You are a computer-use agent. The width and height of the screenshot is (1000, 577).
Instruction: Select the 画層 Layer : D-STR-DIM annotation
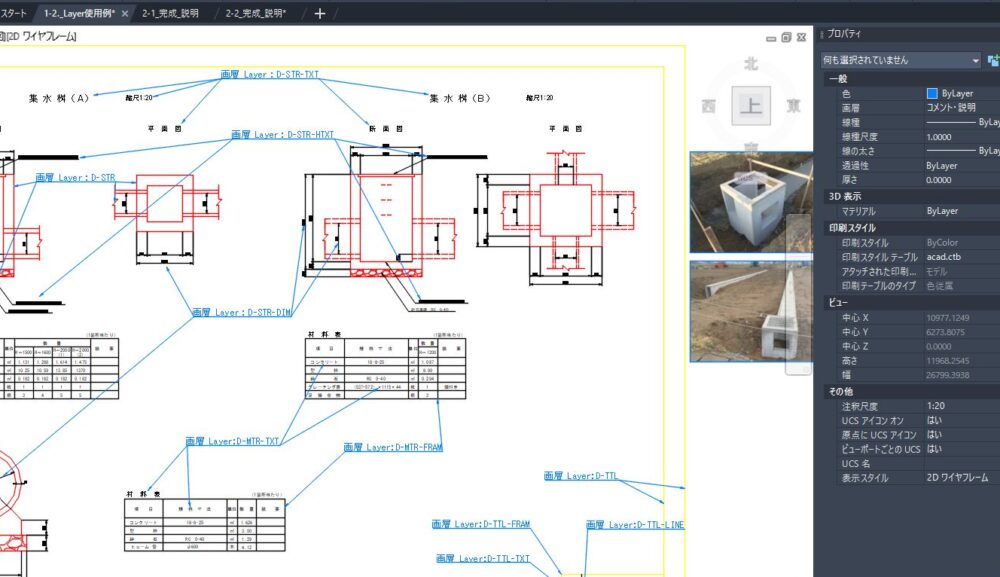[241, 312]
